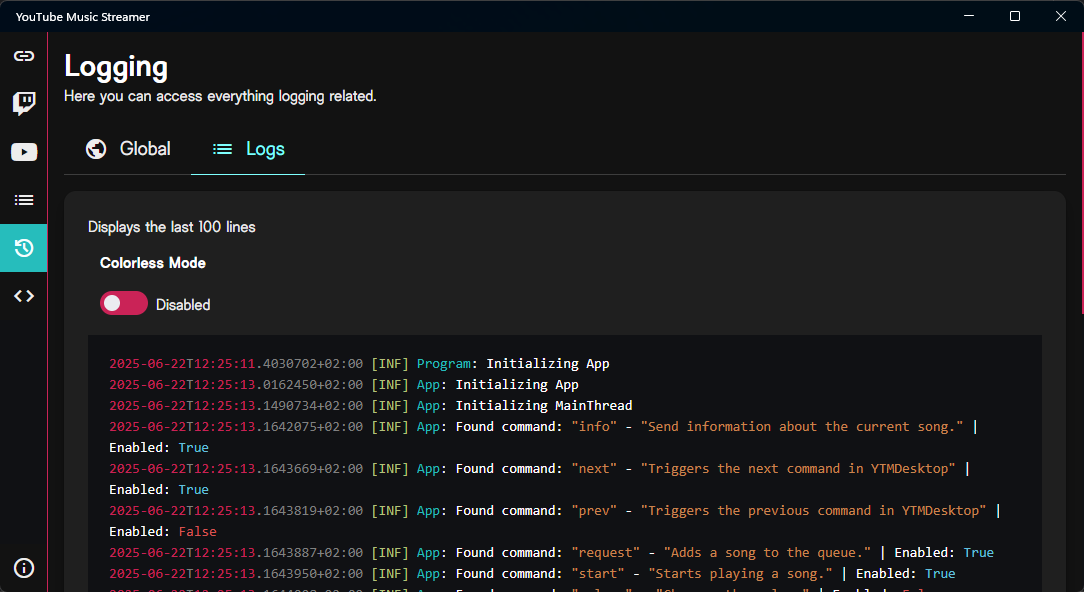Screen dimensions: 1084x592
Task: Click "Displays the last 100 lines" text
Action: tap(171, 227)
